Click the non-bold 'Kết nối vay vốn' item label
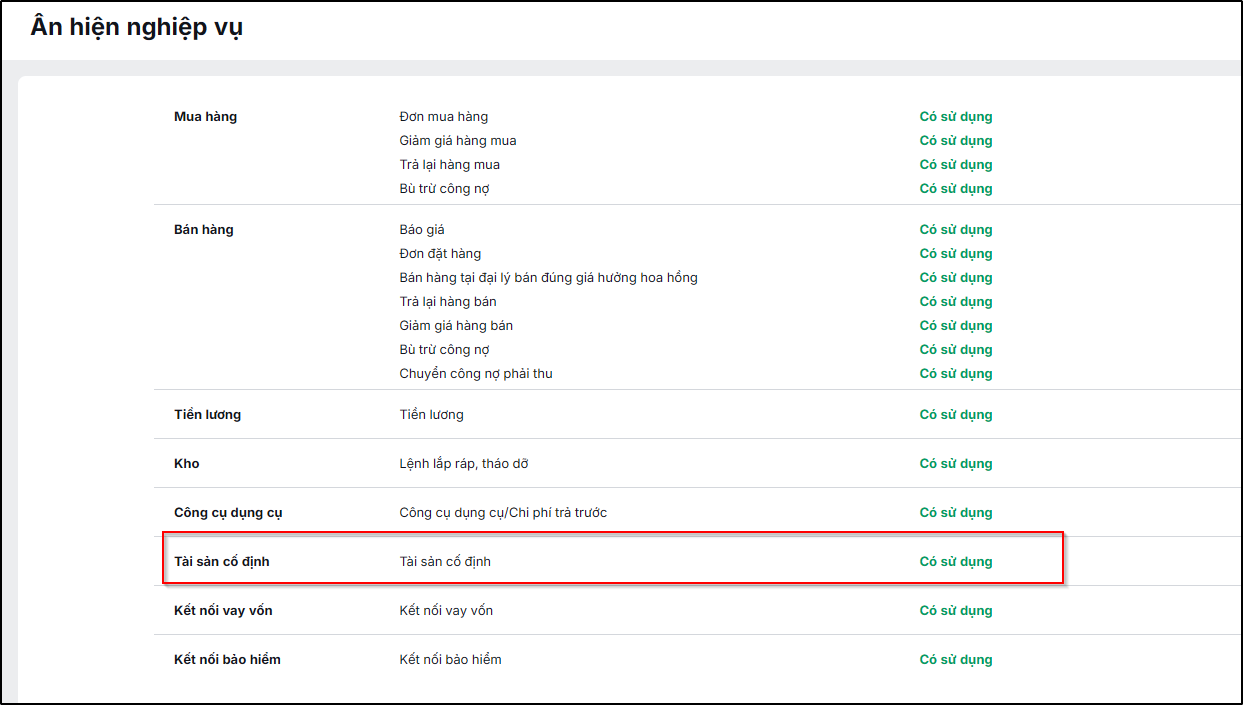Screen dimensions: 1243x705 446,611
